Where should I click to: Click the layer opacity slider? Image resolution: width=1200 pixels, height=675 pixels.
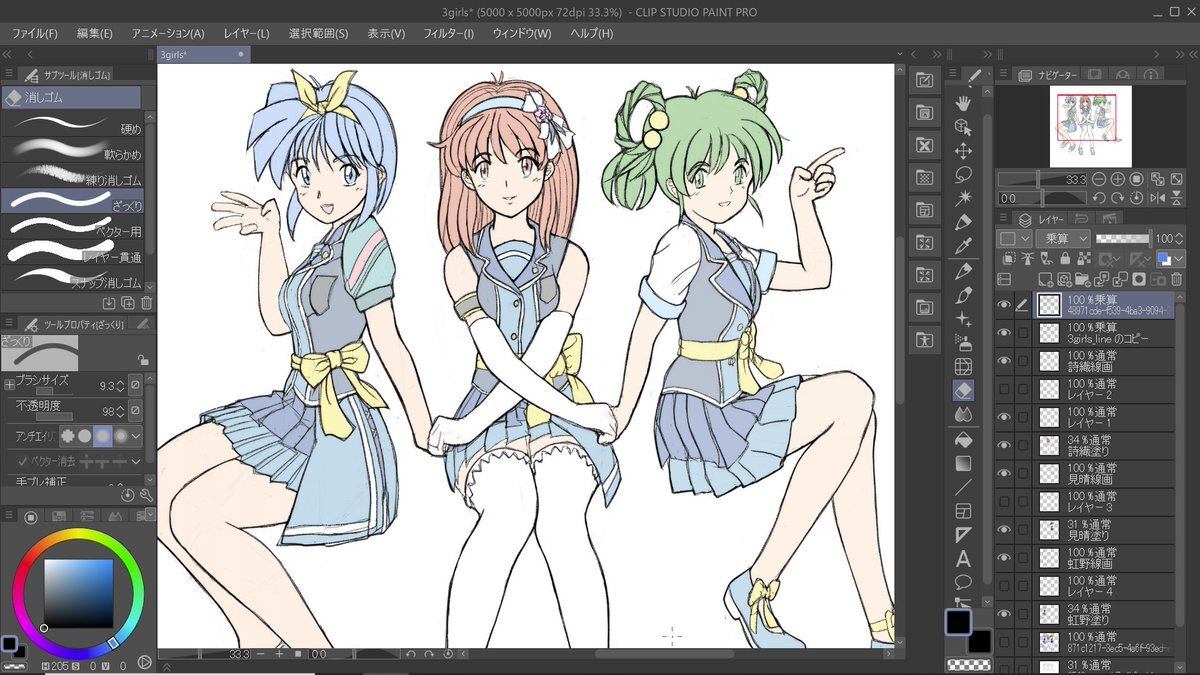1123,239
